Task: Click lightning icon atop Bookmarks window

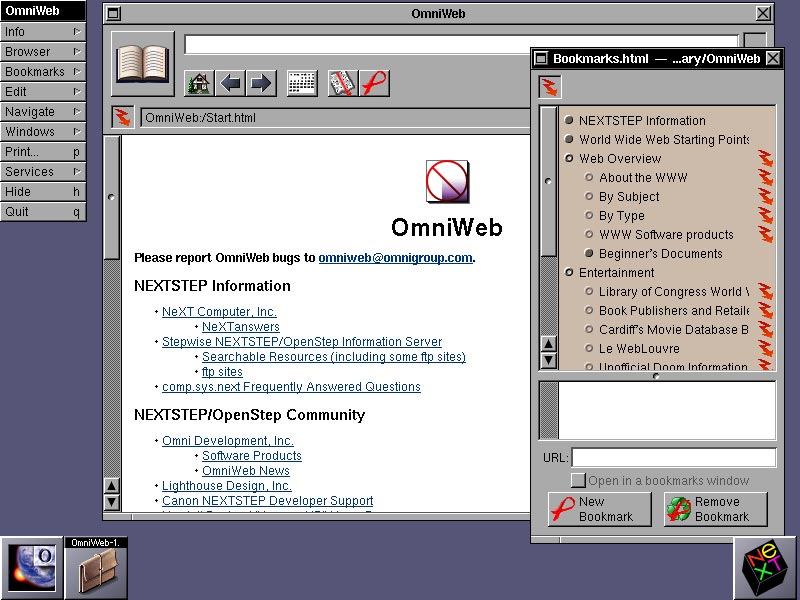Action: click(x=550, y=86)
